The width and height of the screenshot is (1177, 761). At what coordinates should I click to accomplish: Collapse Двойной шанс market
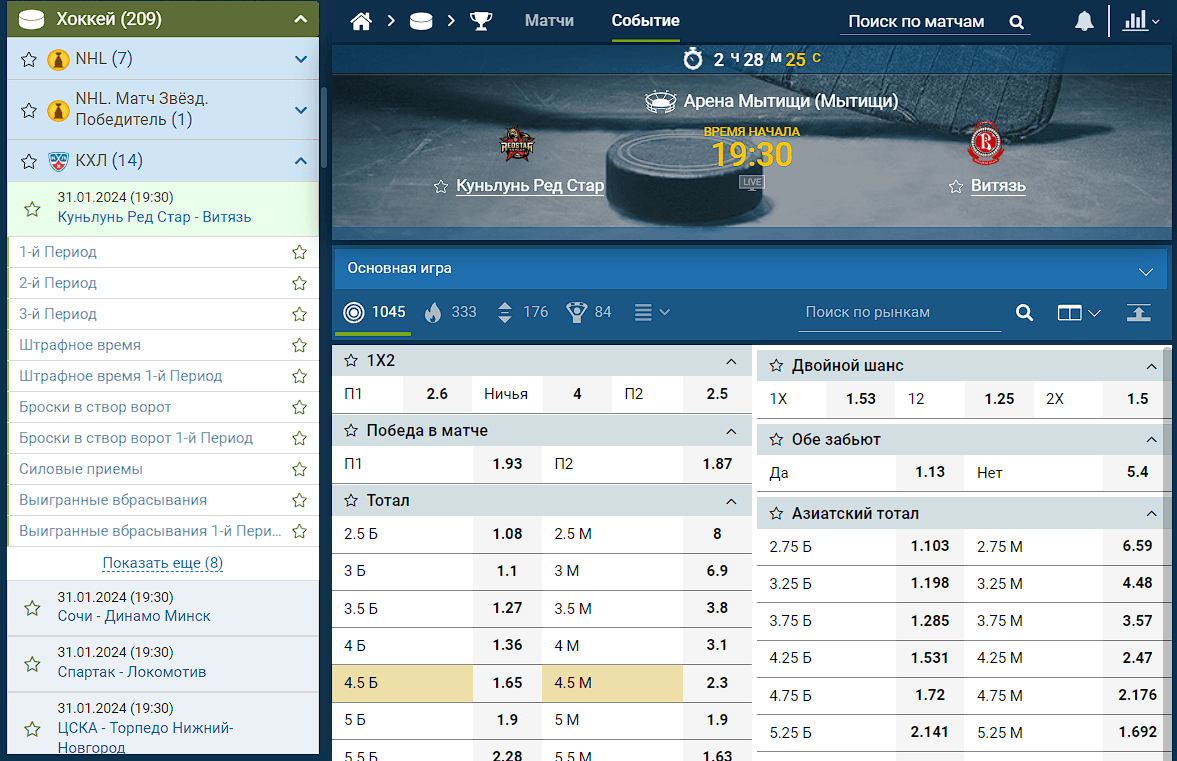[x=1151, y=366]
